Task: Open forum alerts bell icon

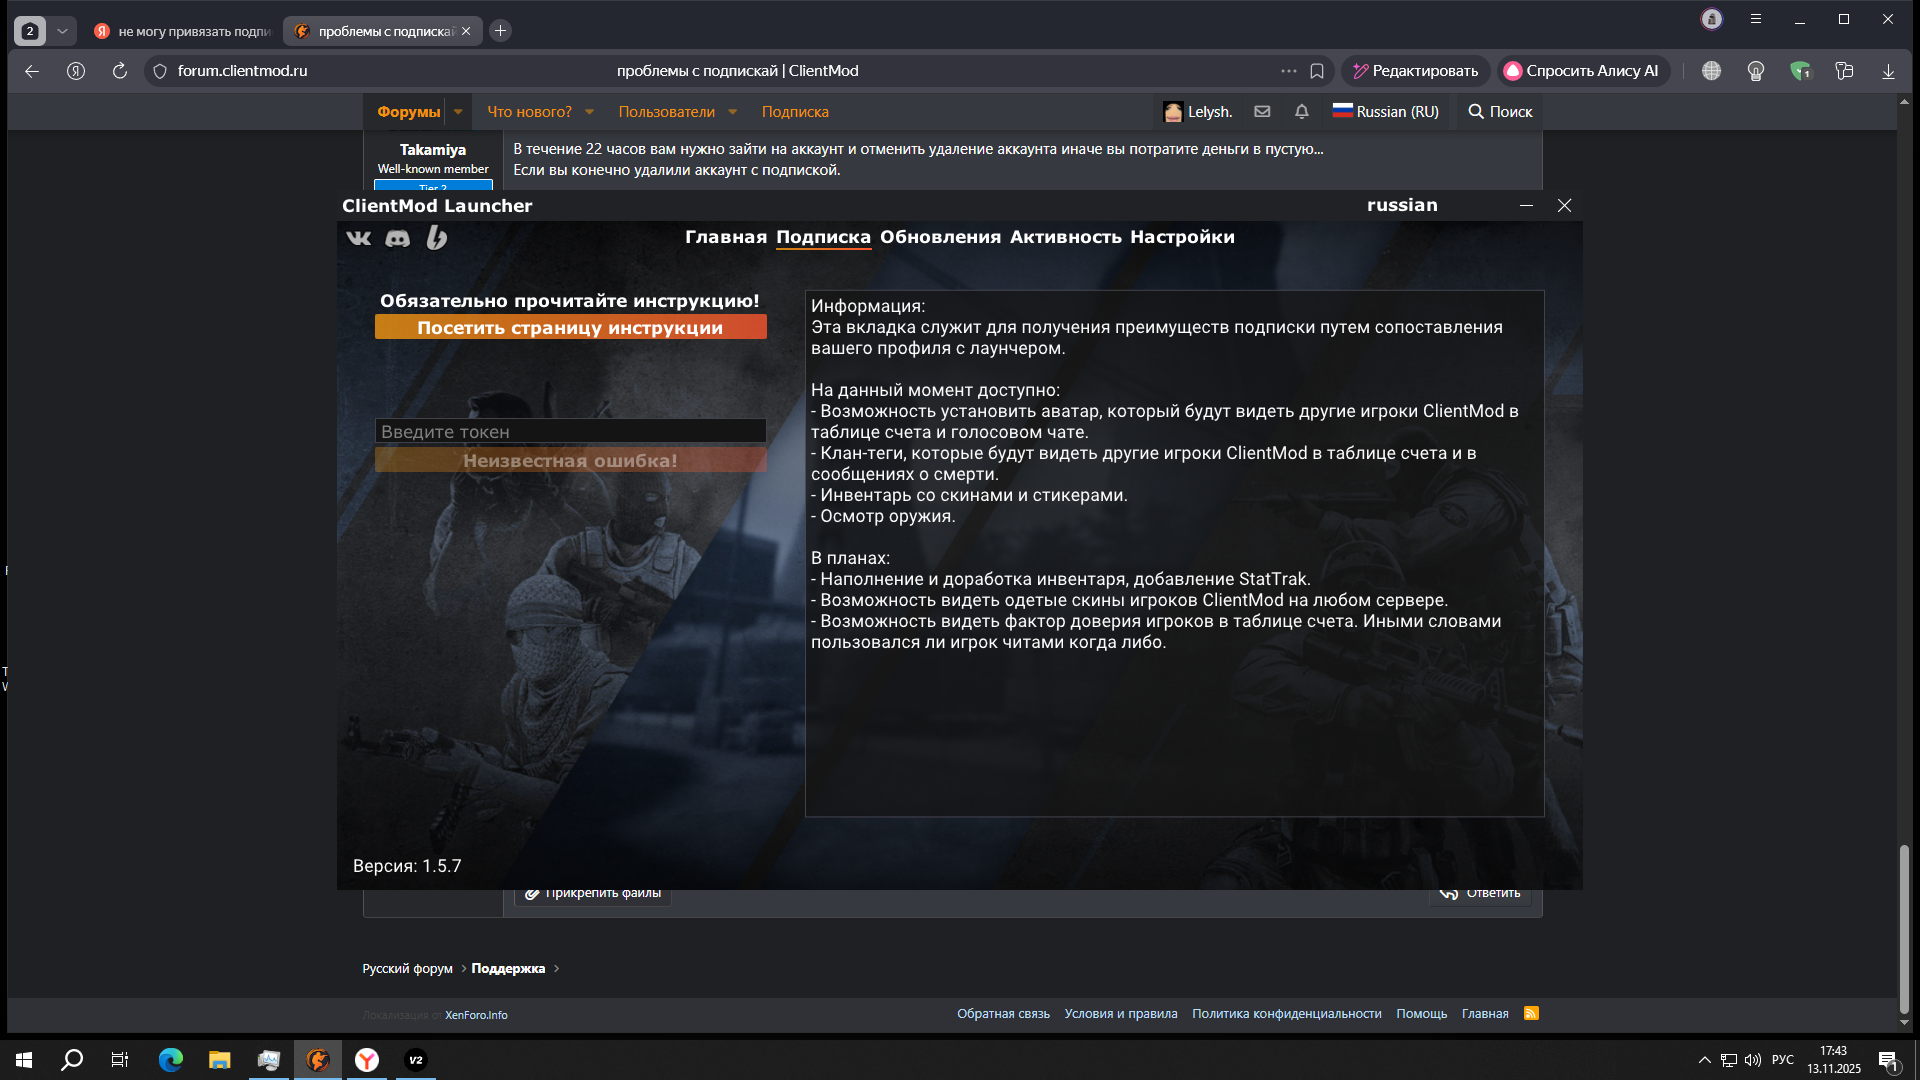Action: pyautogui.click(x=1301, y=112)
